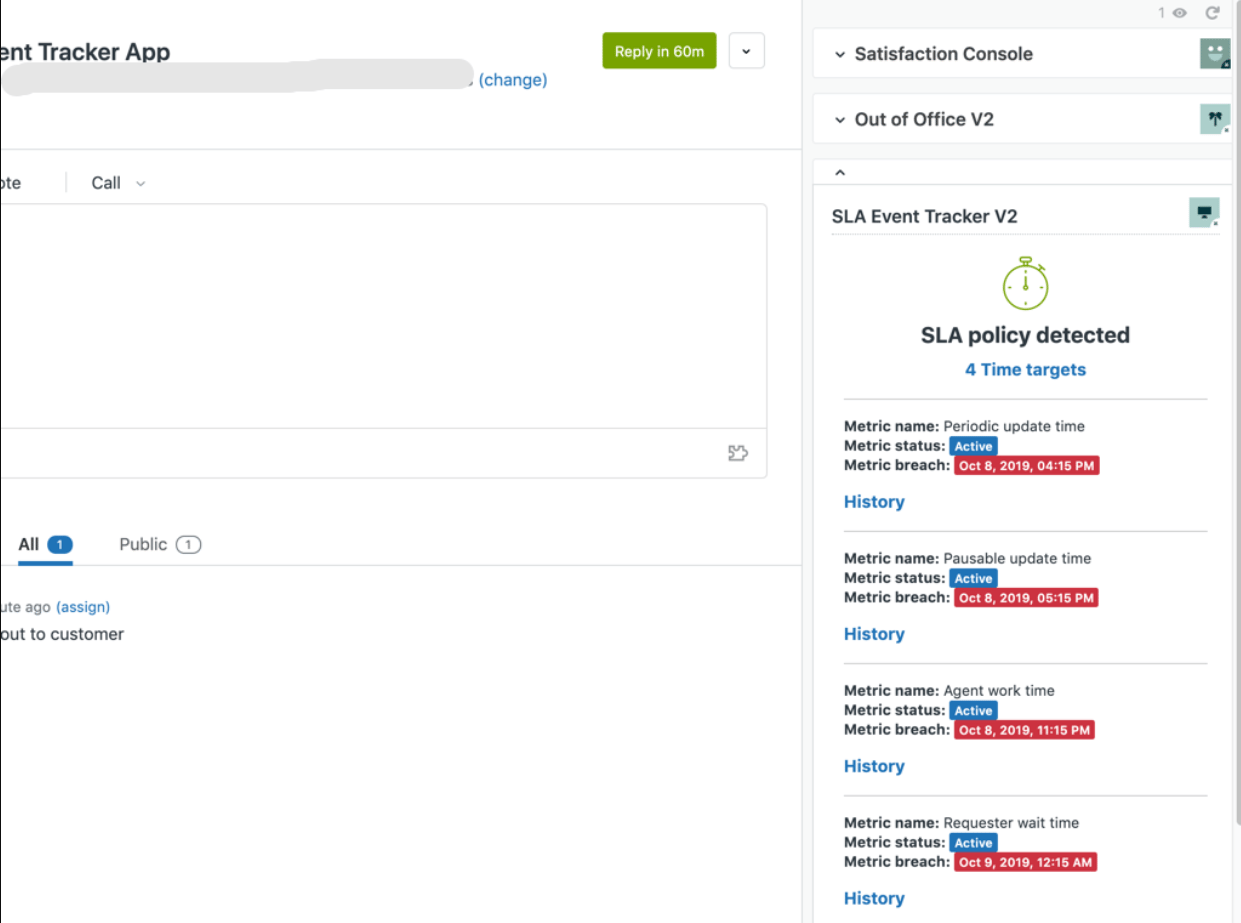Refresh the apps sidebar
1241x923 pixels.
1213,13
